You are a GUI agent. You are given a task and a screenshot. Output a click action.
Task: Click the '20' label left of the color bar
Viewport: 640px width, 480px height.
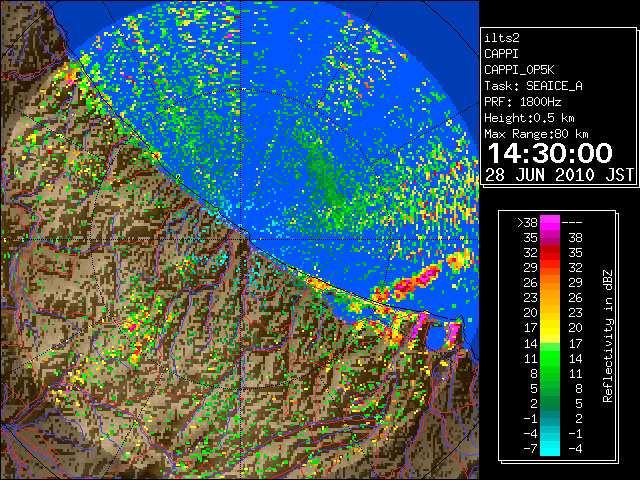coord(531,313)
